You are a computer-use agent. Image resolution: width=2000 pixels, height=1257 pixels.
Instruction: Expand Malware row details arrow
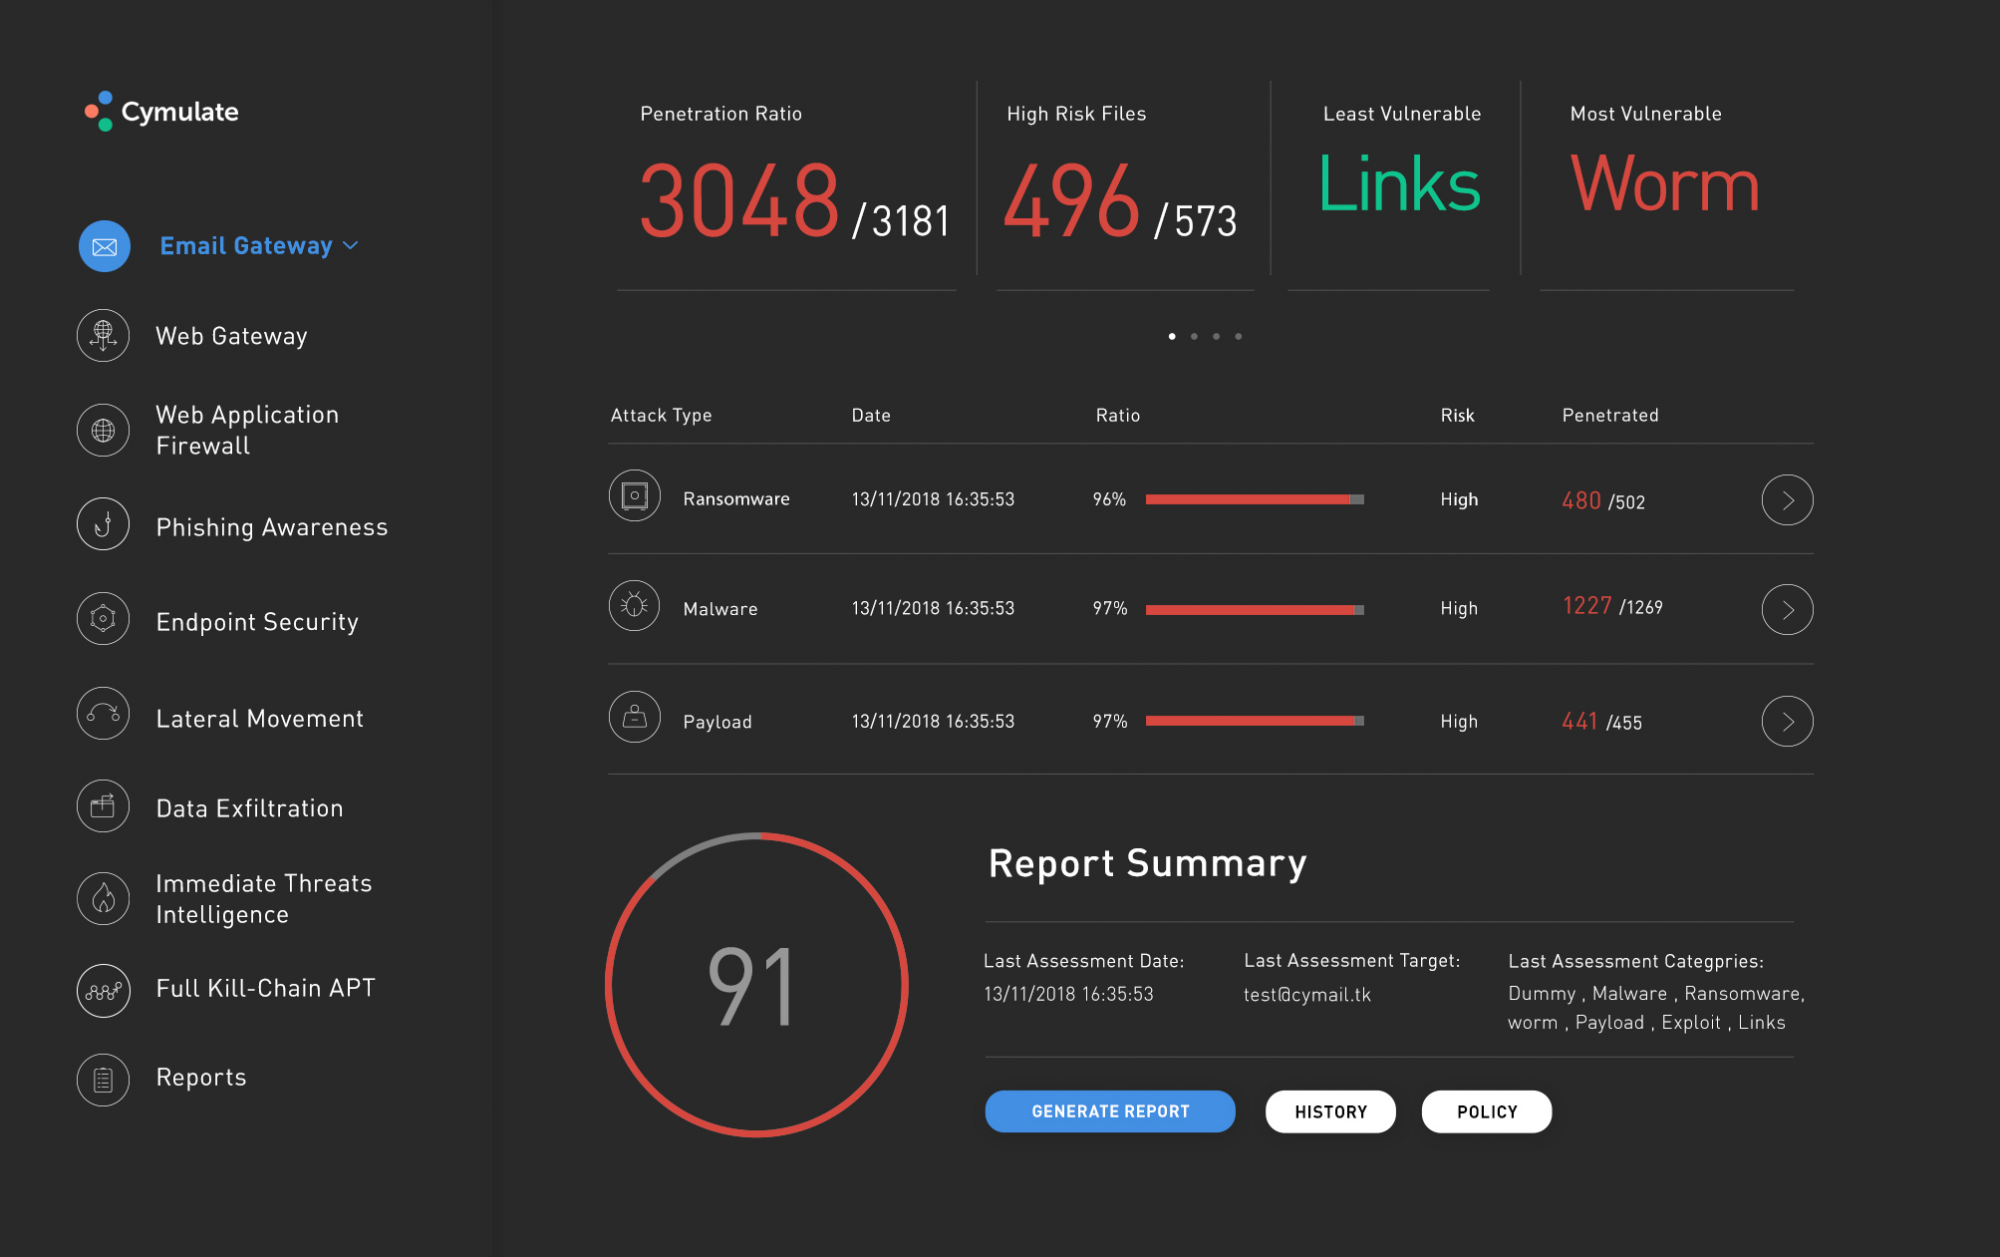pyautogui.click(x=1787, y=610)
